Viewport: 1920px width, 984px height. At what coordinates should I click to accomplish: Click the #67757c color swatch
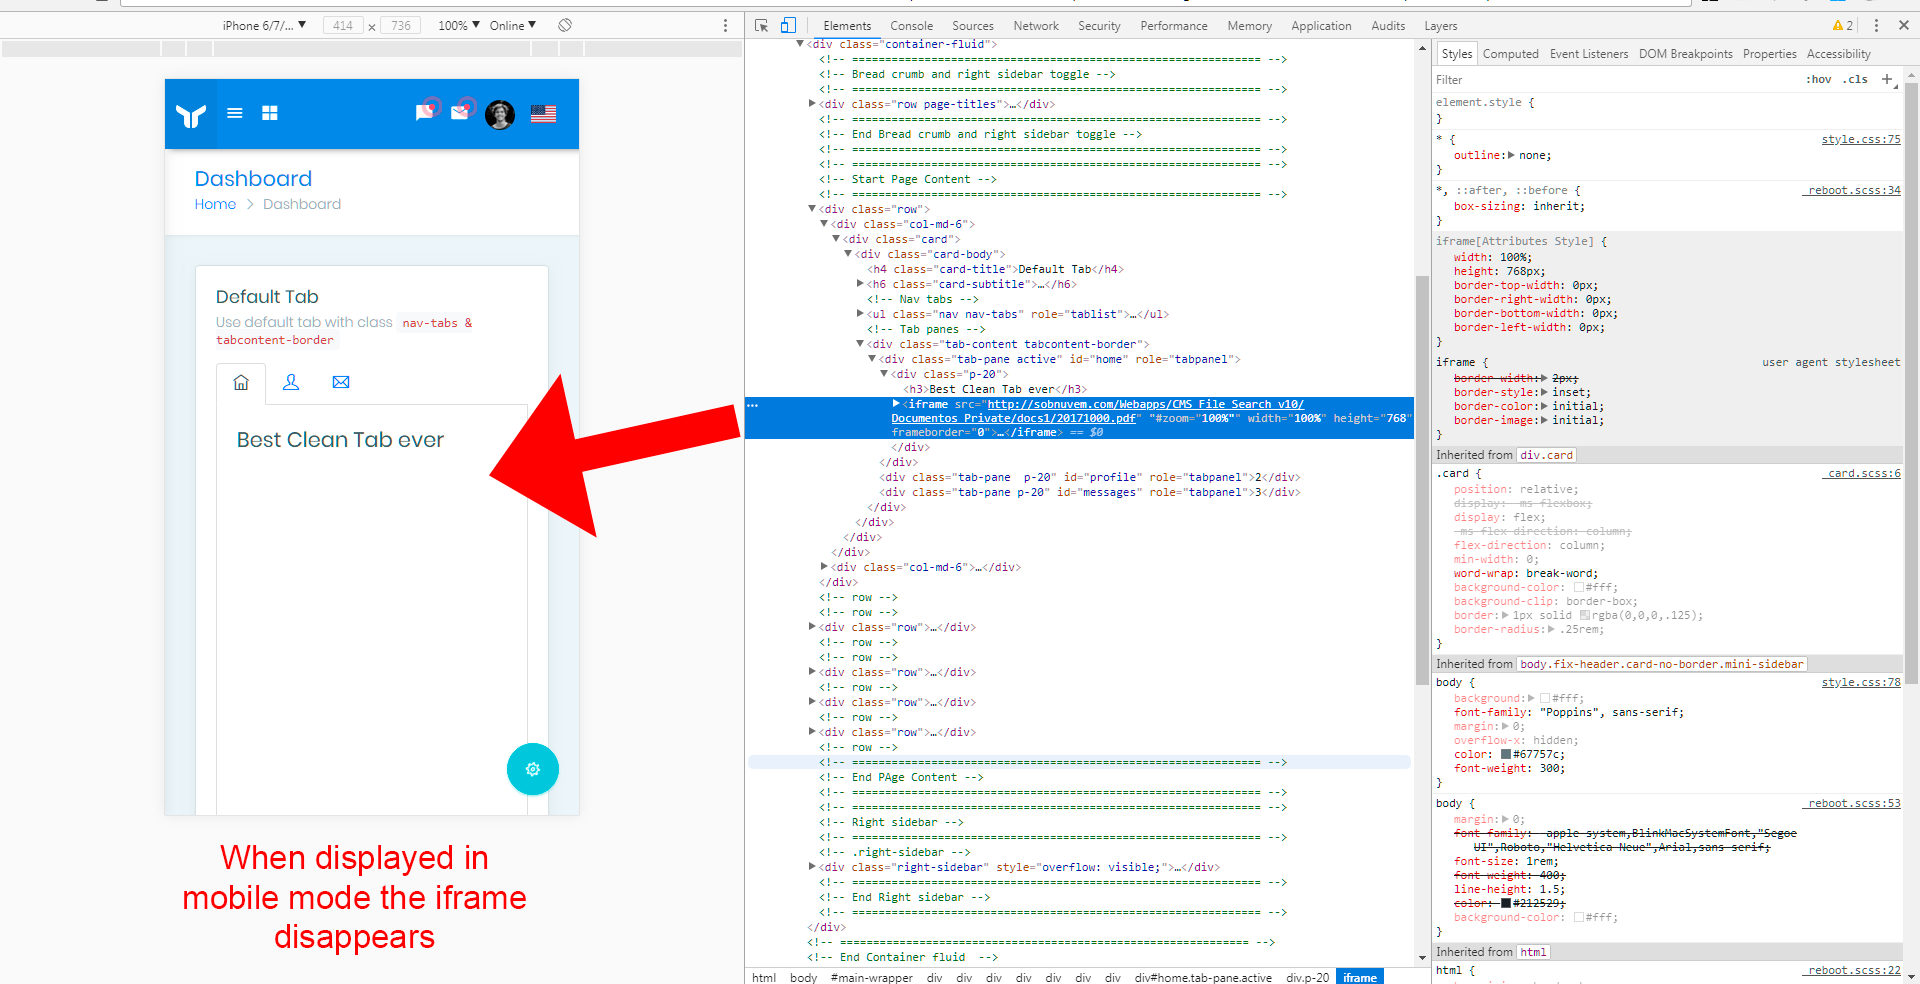point(1506,755)
